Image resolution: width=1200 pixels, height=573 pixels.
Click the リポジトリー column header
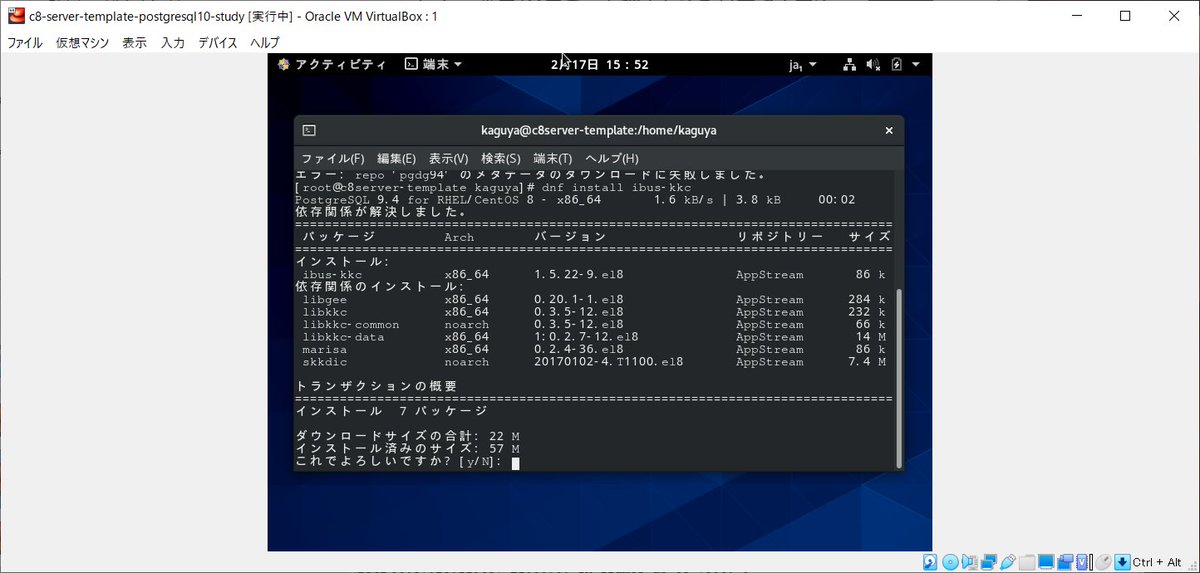780,237
